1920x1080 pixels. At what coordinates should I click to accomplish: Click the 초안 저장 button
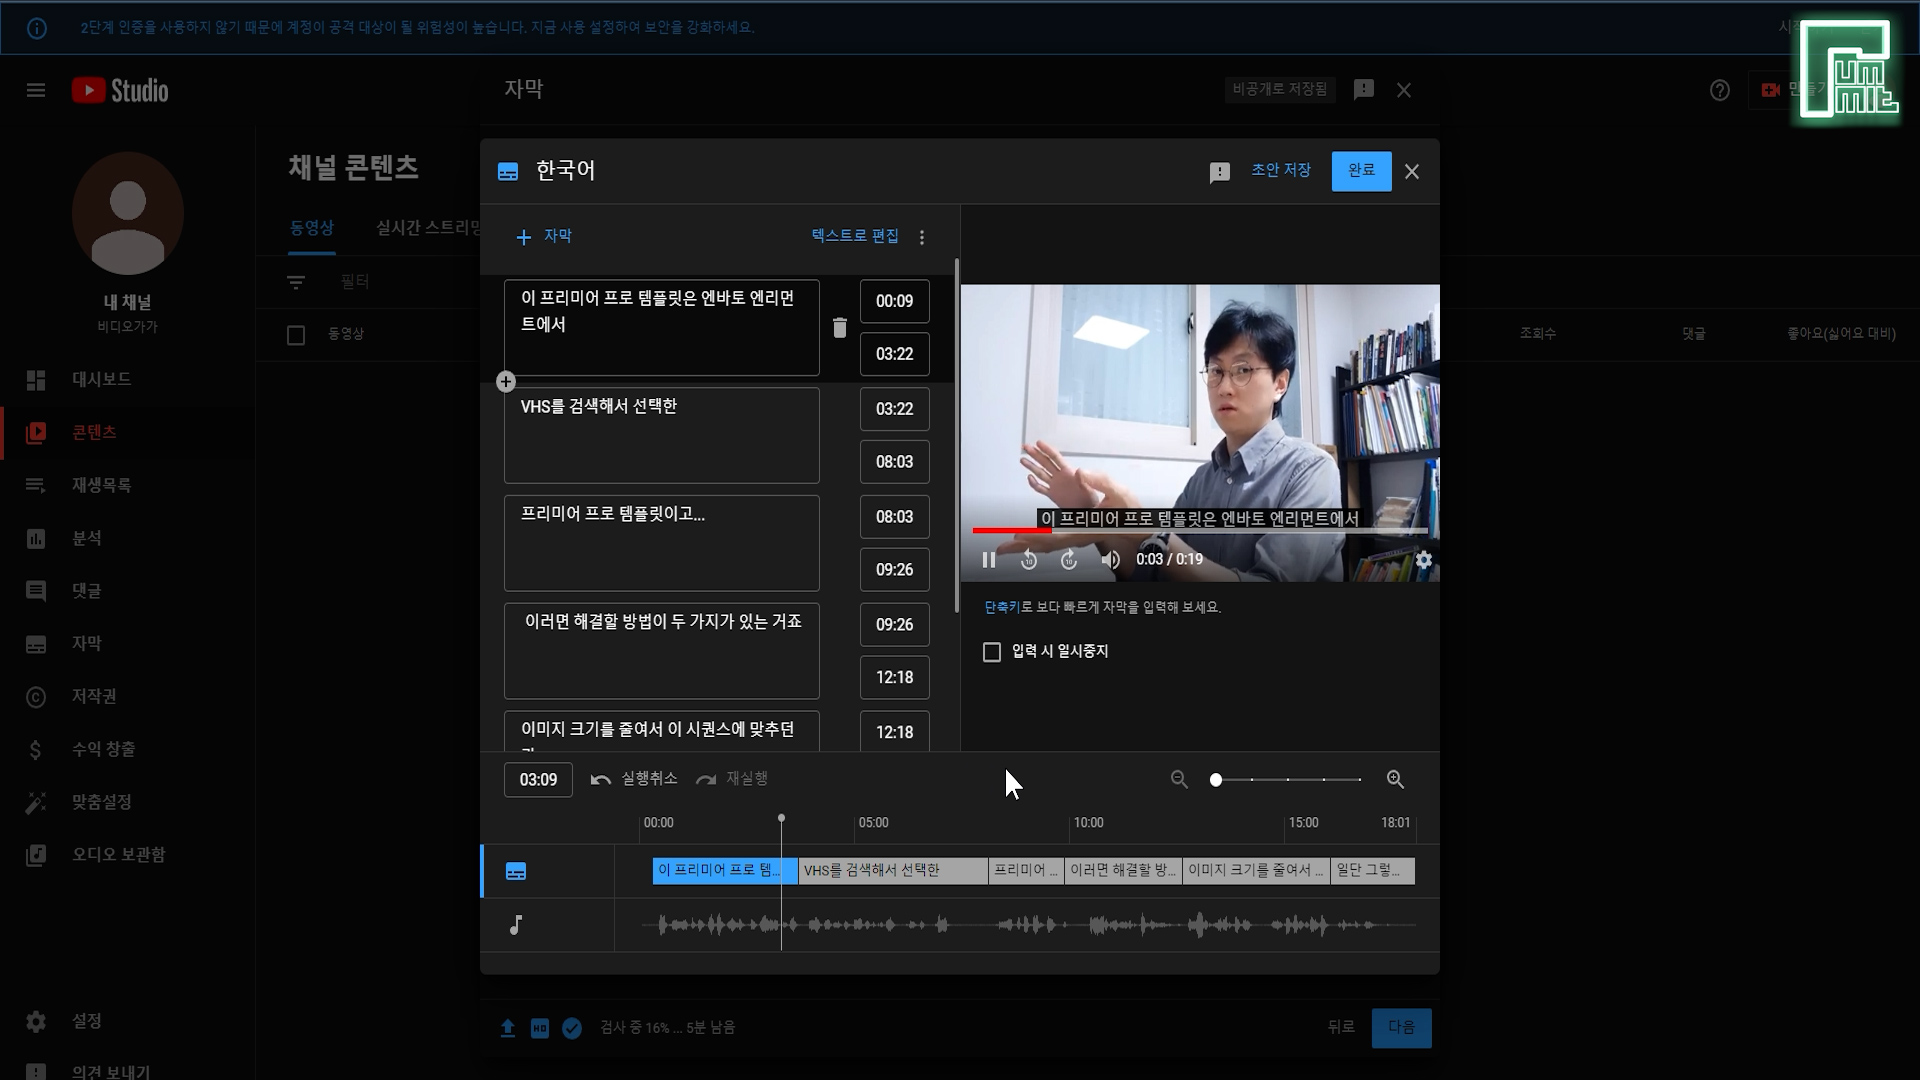(1280, 171)
